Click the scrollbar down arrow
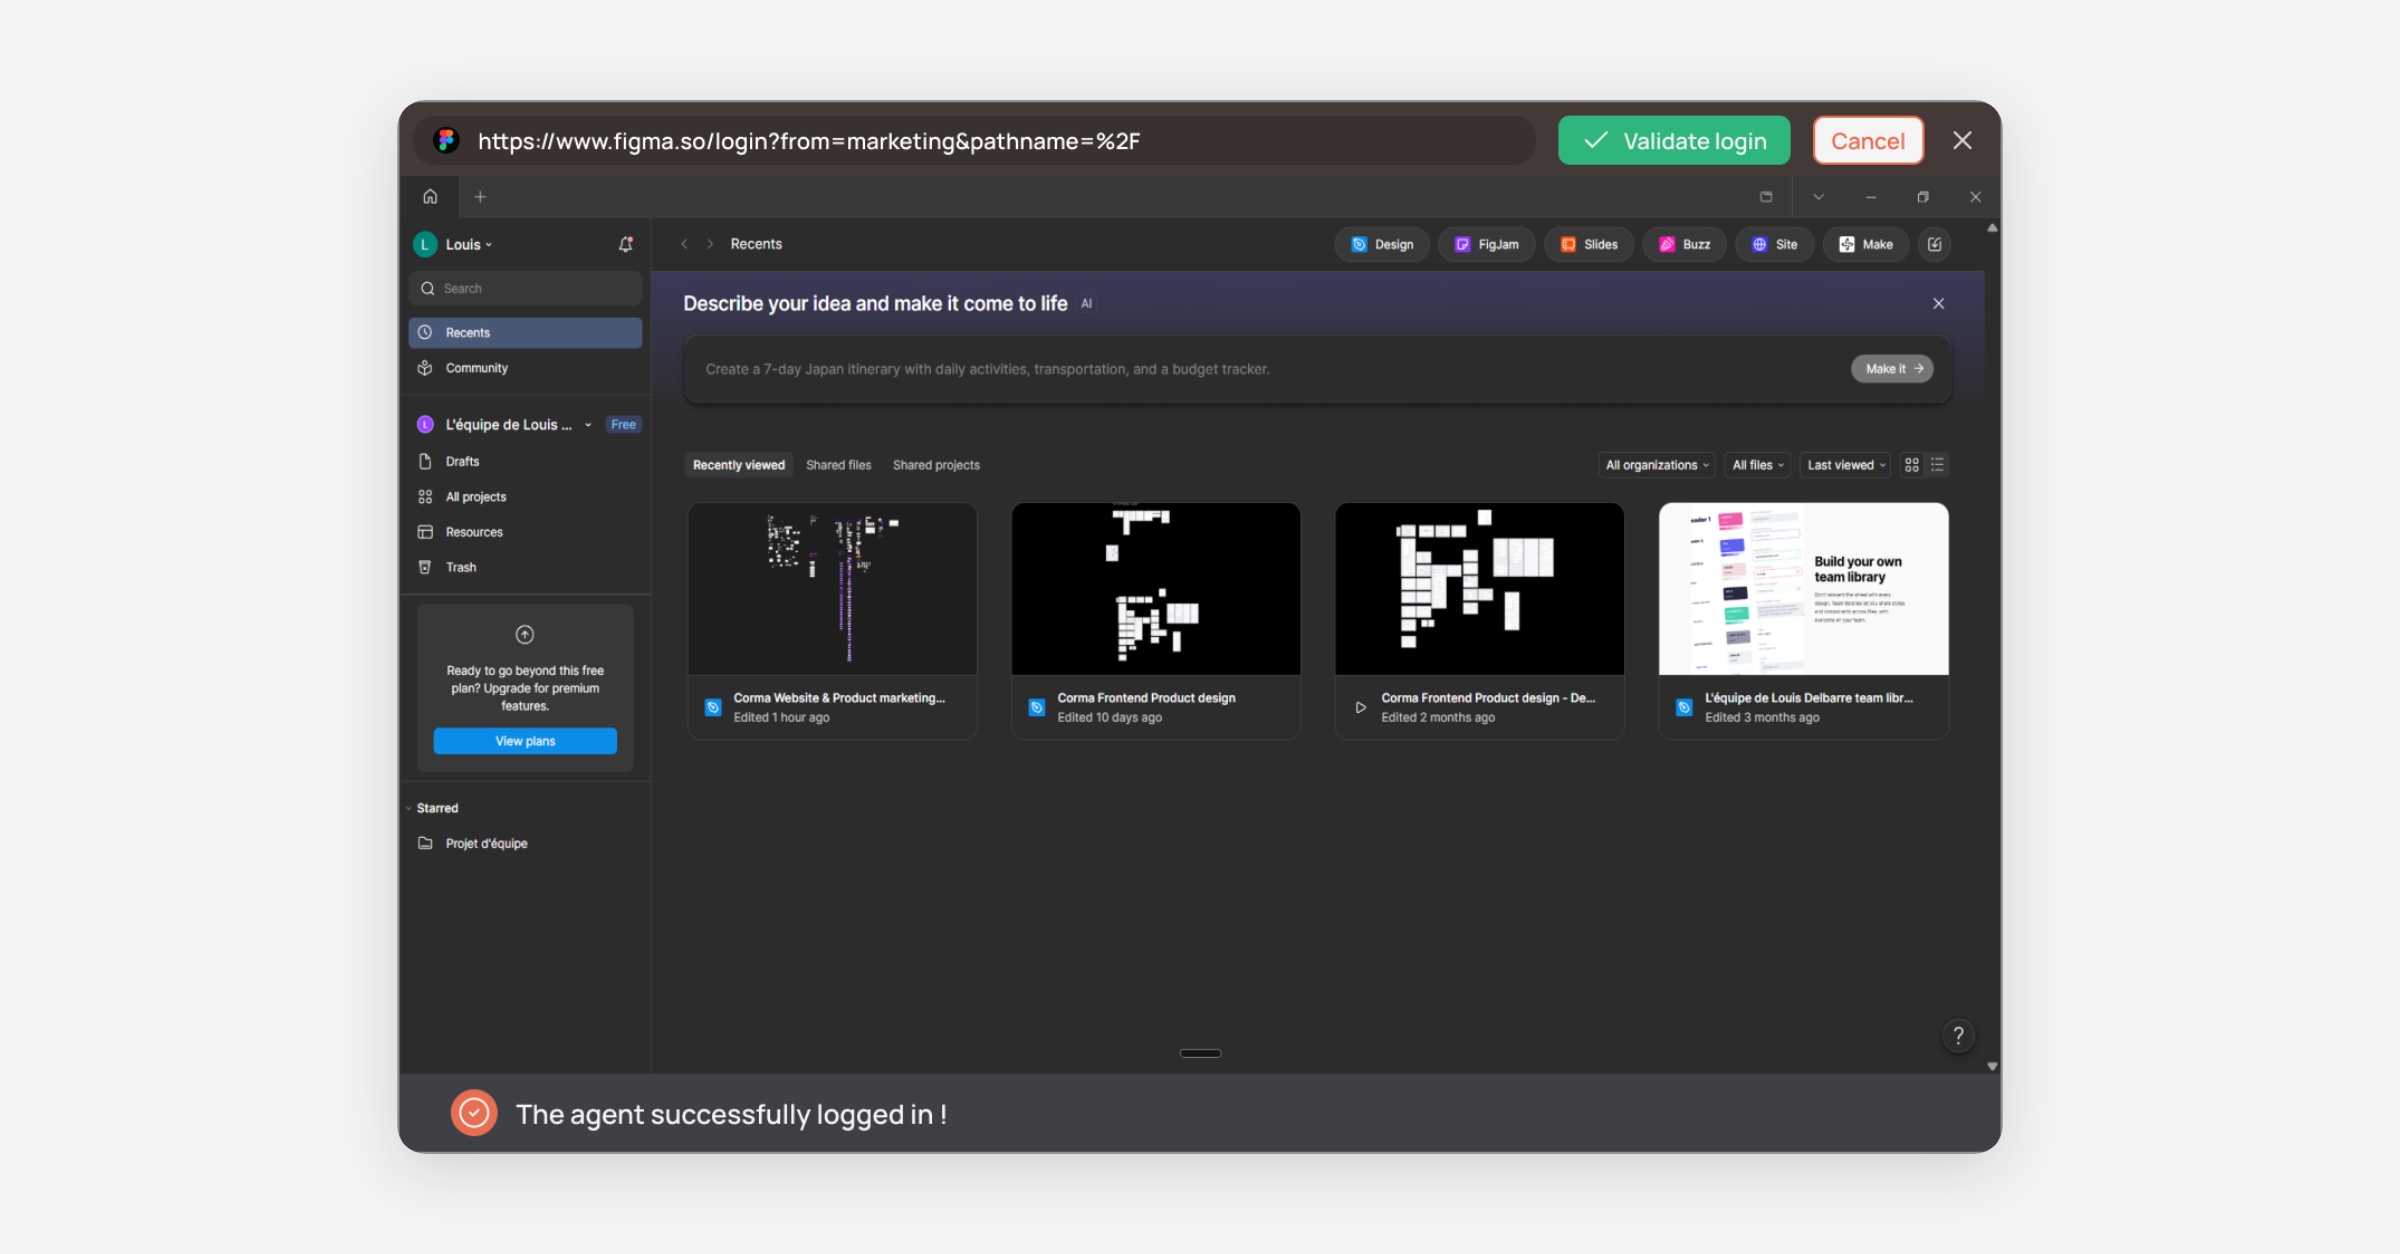Image resolution: width=2400 pixels, height=1254 pixels. coord(1992,1066)
